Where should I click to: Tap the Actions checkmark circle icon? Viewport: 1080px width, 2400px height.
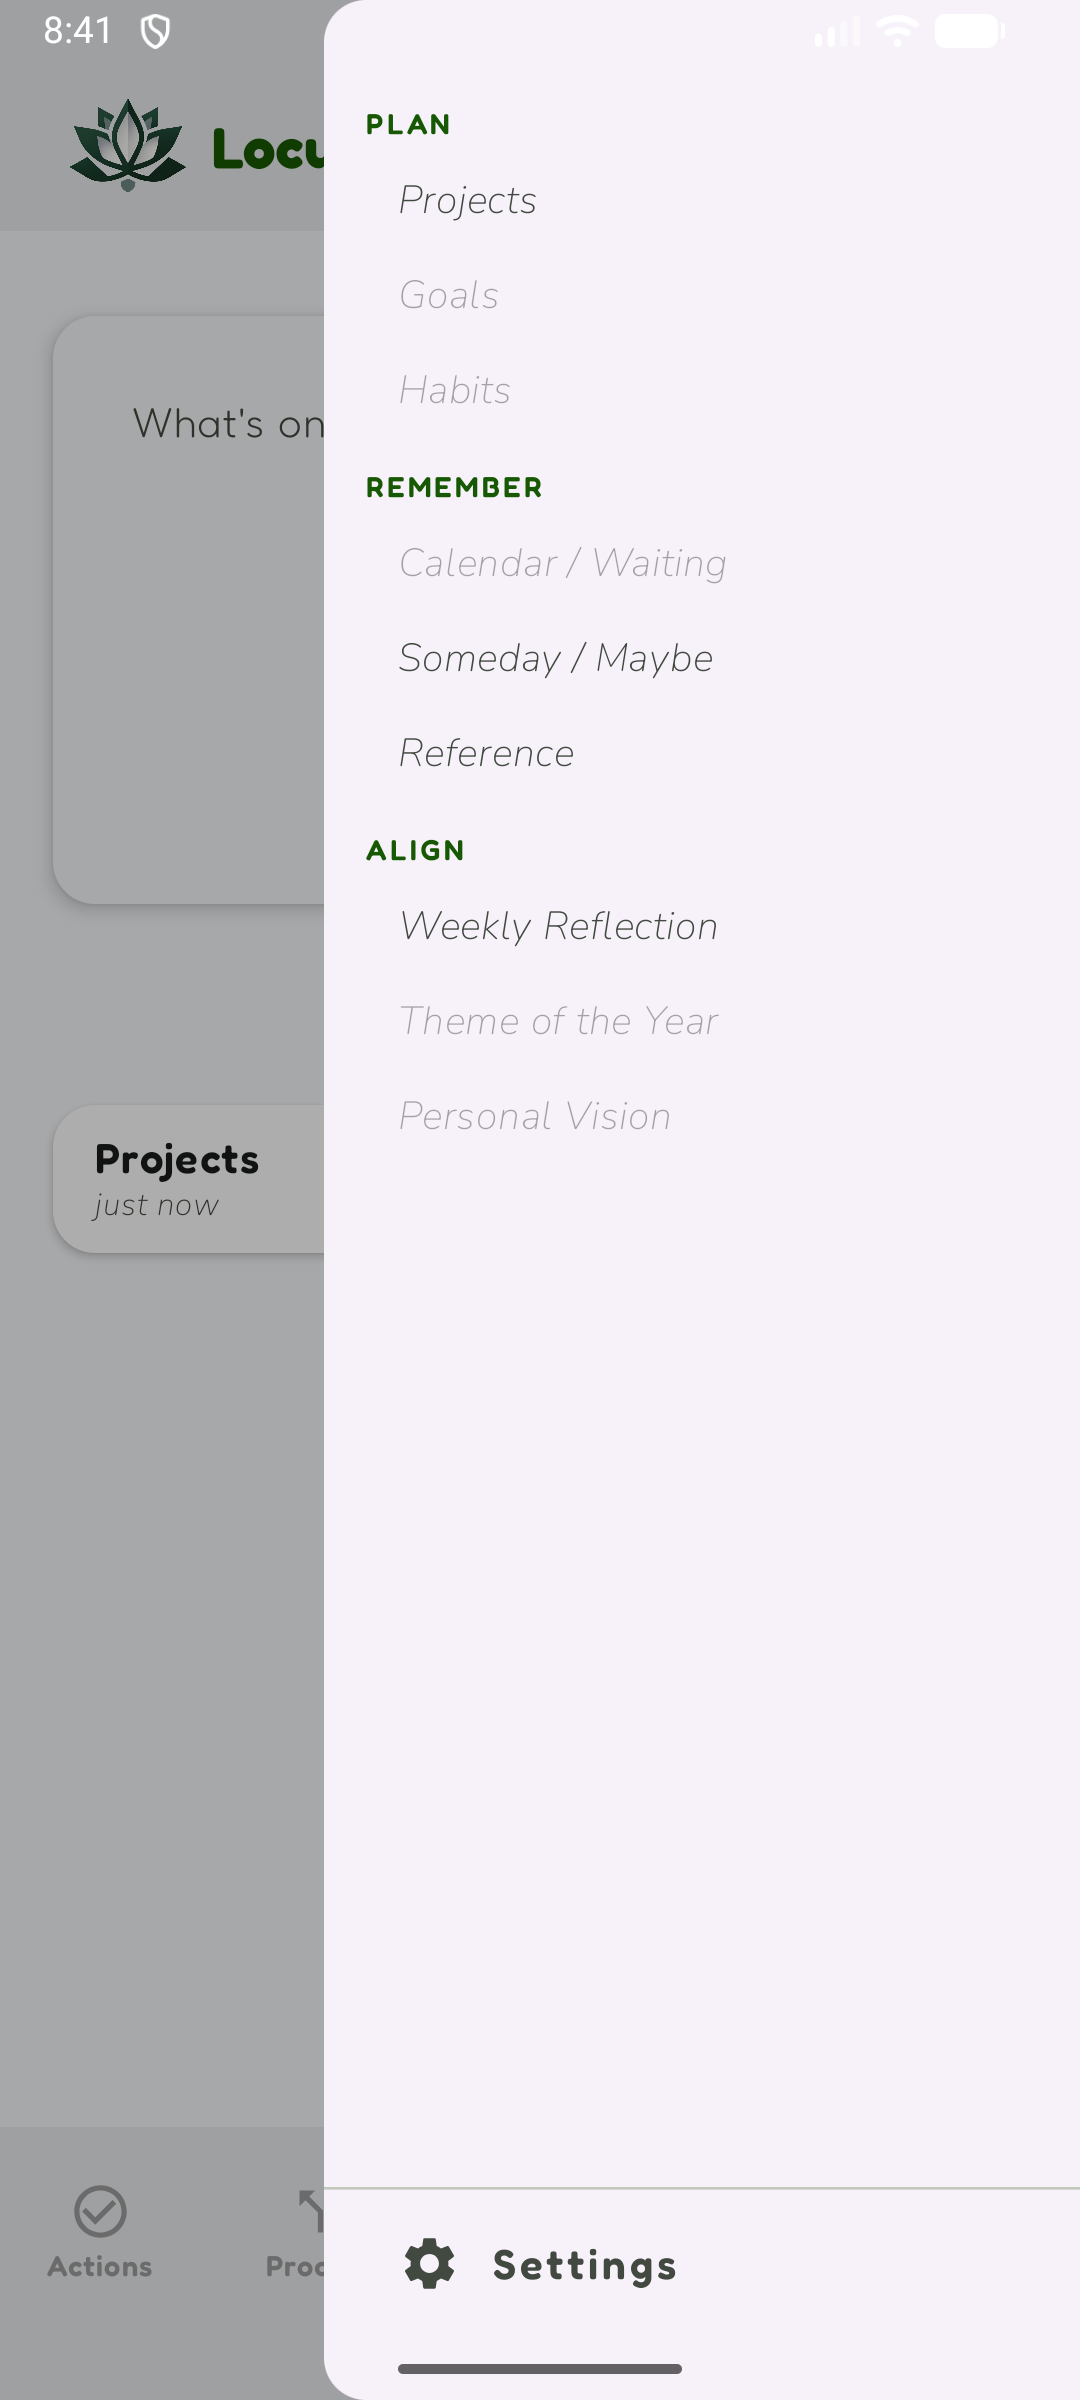(100, 2211)
